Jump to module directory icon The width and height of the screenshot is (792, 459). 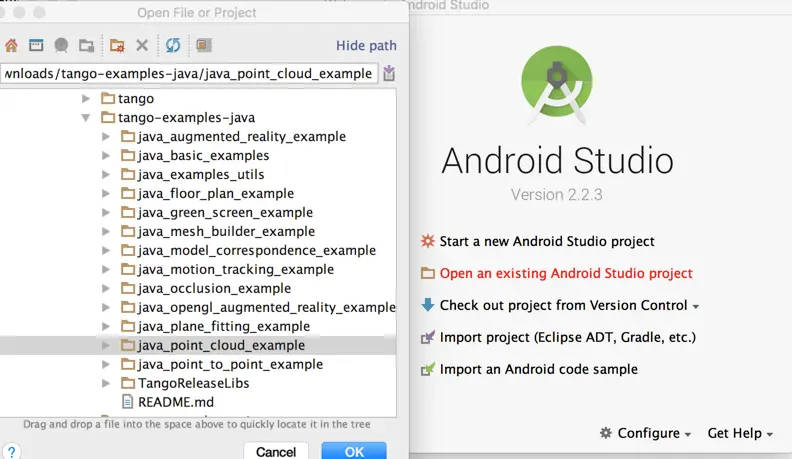coord(86,45)
